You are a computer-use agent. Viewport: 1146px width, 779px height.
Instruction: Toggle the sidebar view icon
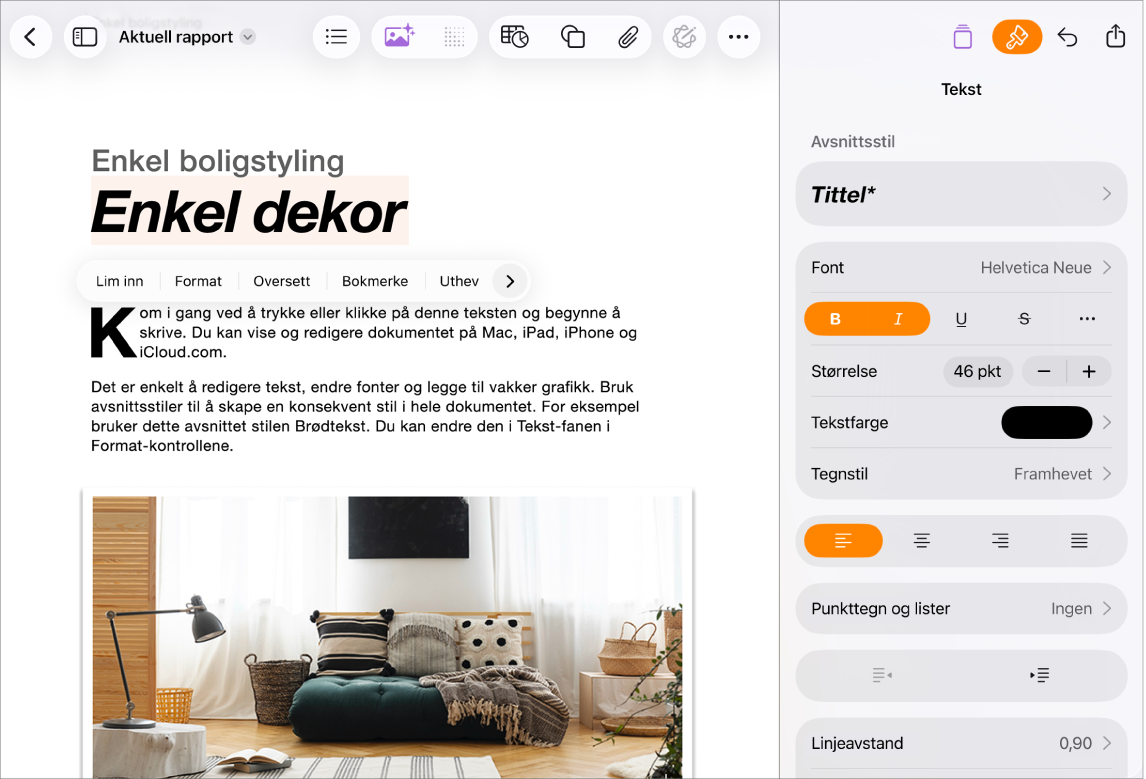pyautogui.click(x=85, y=37)
